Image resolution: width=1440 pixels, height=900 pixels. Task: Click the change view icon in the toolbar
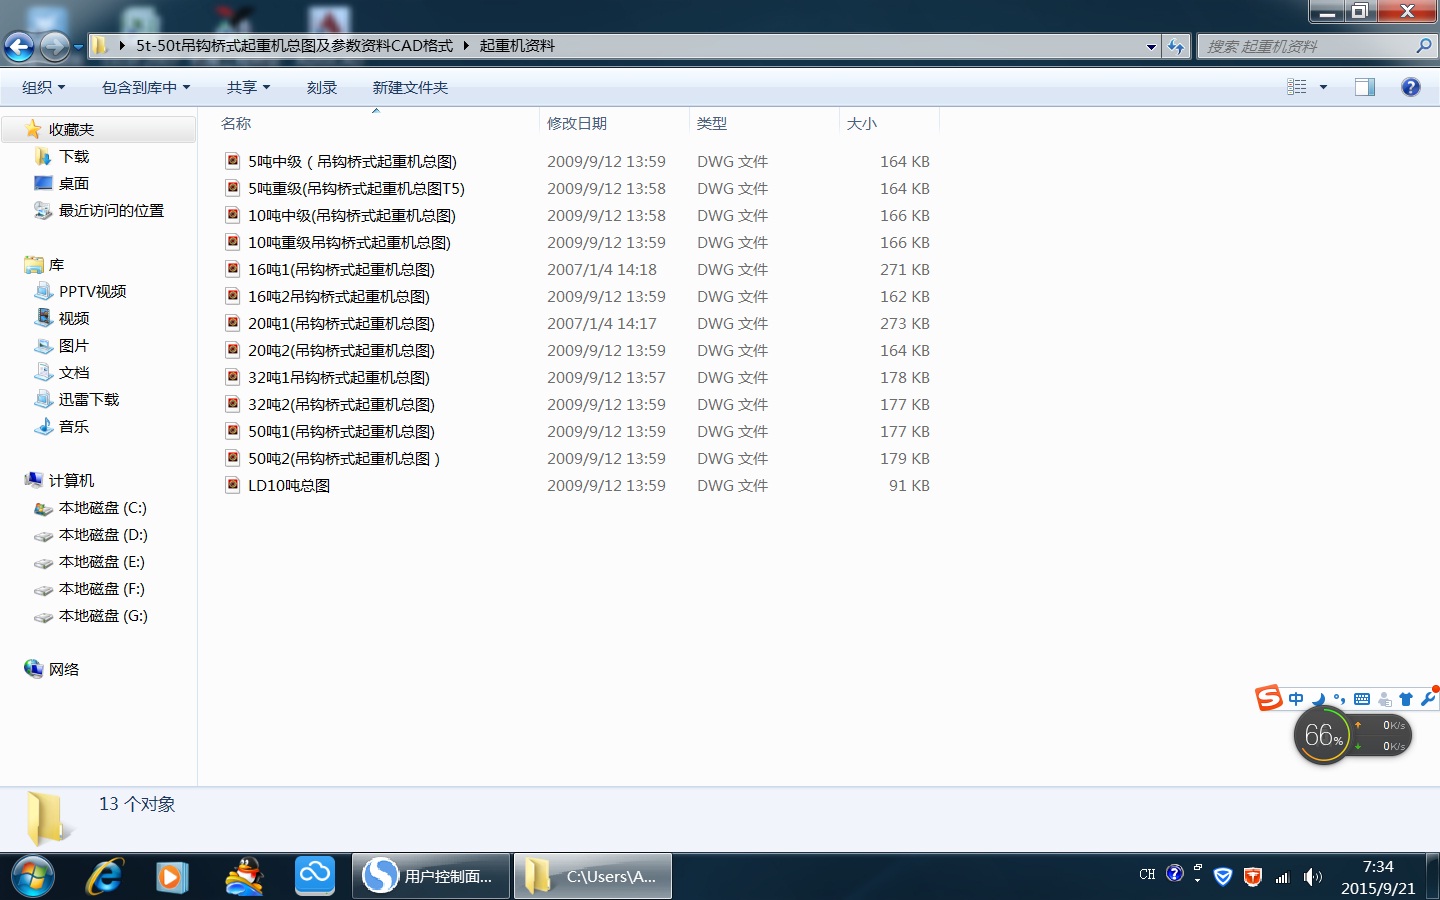pyautogui.click(x=1297, y=87)
